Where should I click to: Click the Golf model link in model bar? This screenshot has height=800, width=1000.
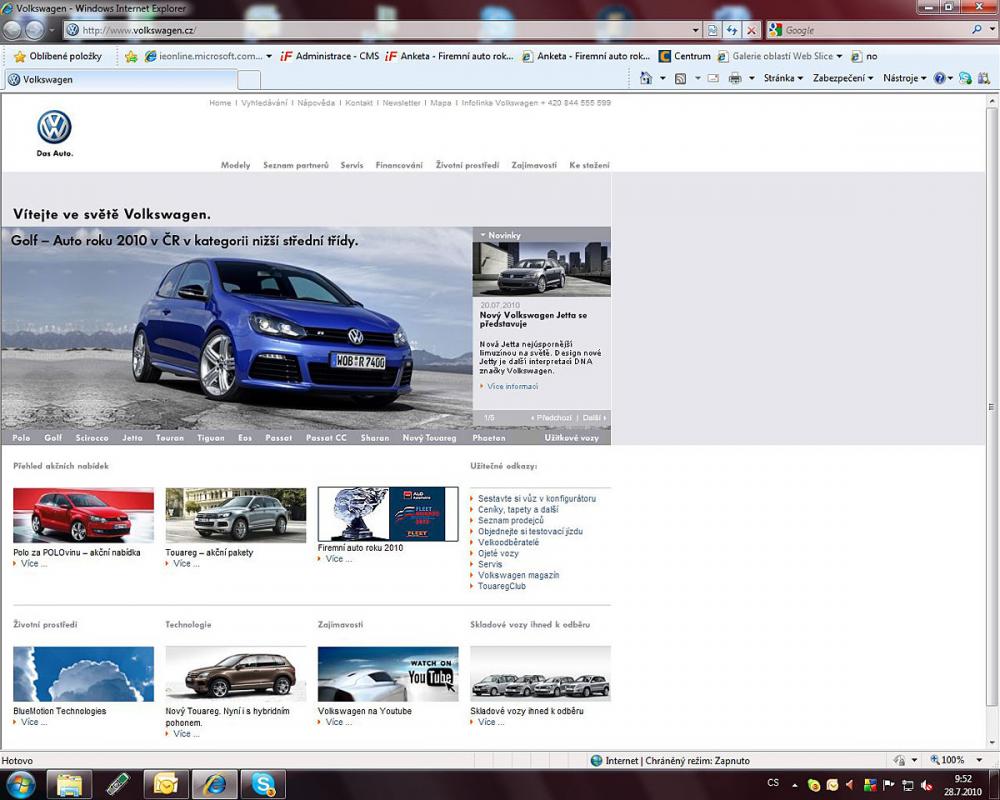(53, 438)
